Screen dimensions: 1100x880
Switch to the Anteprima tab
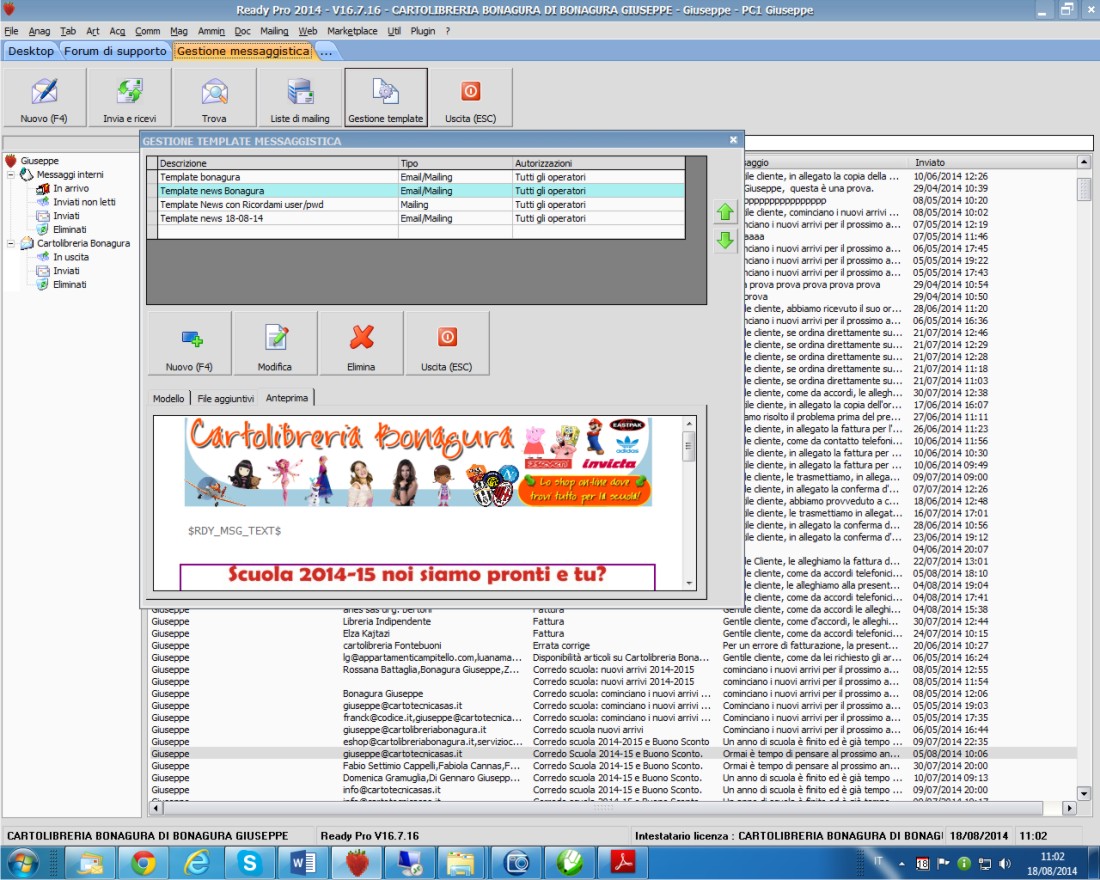pyautogui.click(x=287, y=397)
